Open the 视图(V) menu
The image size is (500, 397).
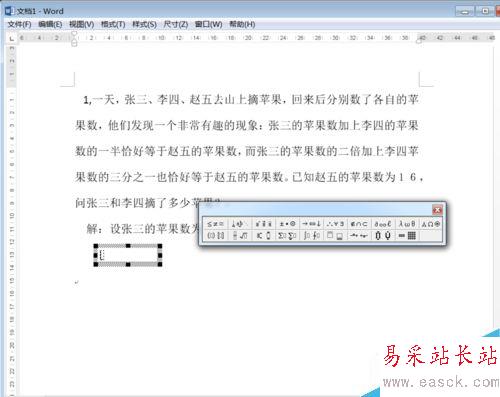click(81, 24)
